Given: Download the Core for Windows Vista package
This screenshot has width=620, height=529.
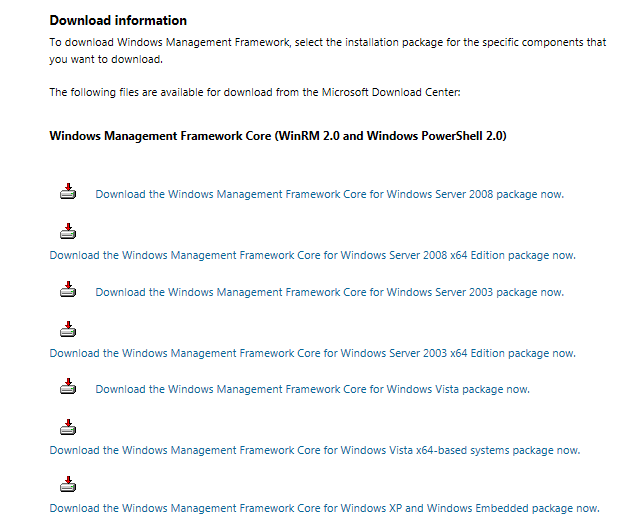Looking at the screenshot, I should point(312,389).
